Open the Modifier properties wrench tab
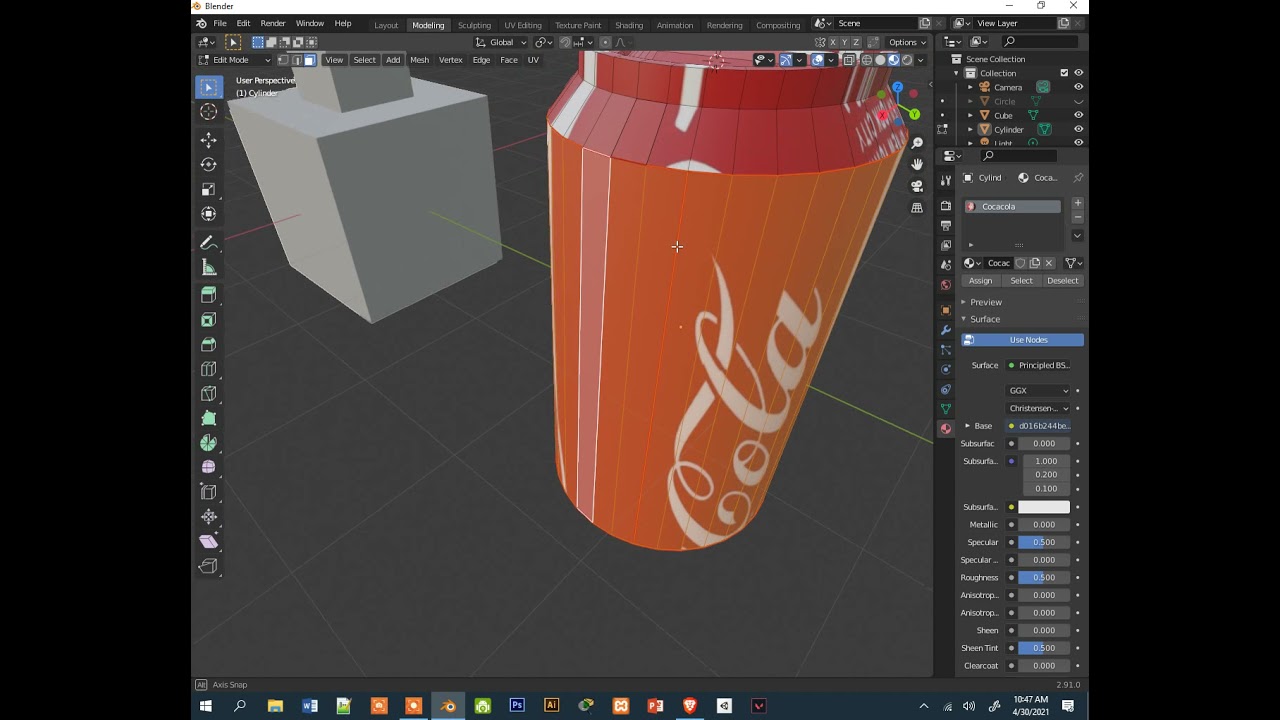The image size is (1280, 720). tap(946, 330)
